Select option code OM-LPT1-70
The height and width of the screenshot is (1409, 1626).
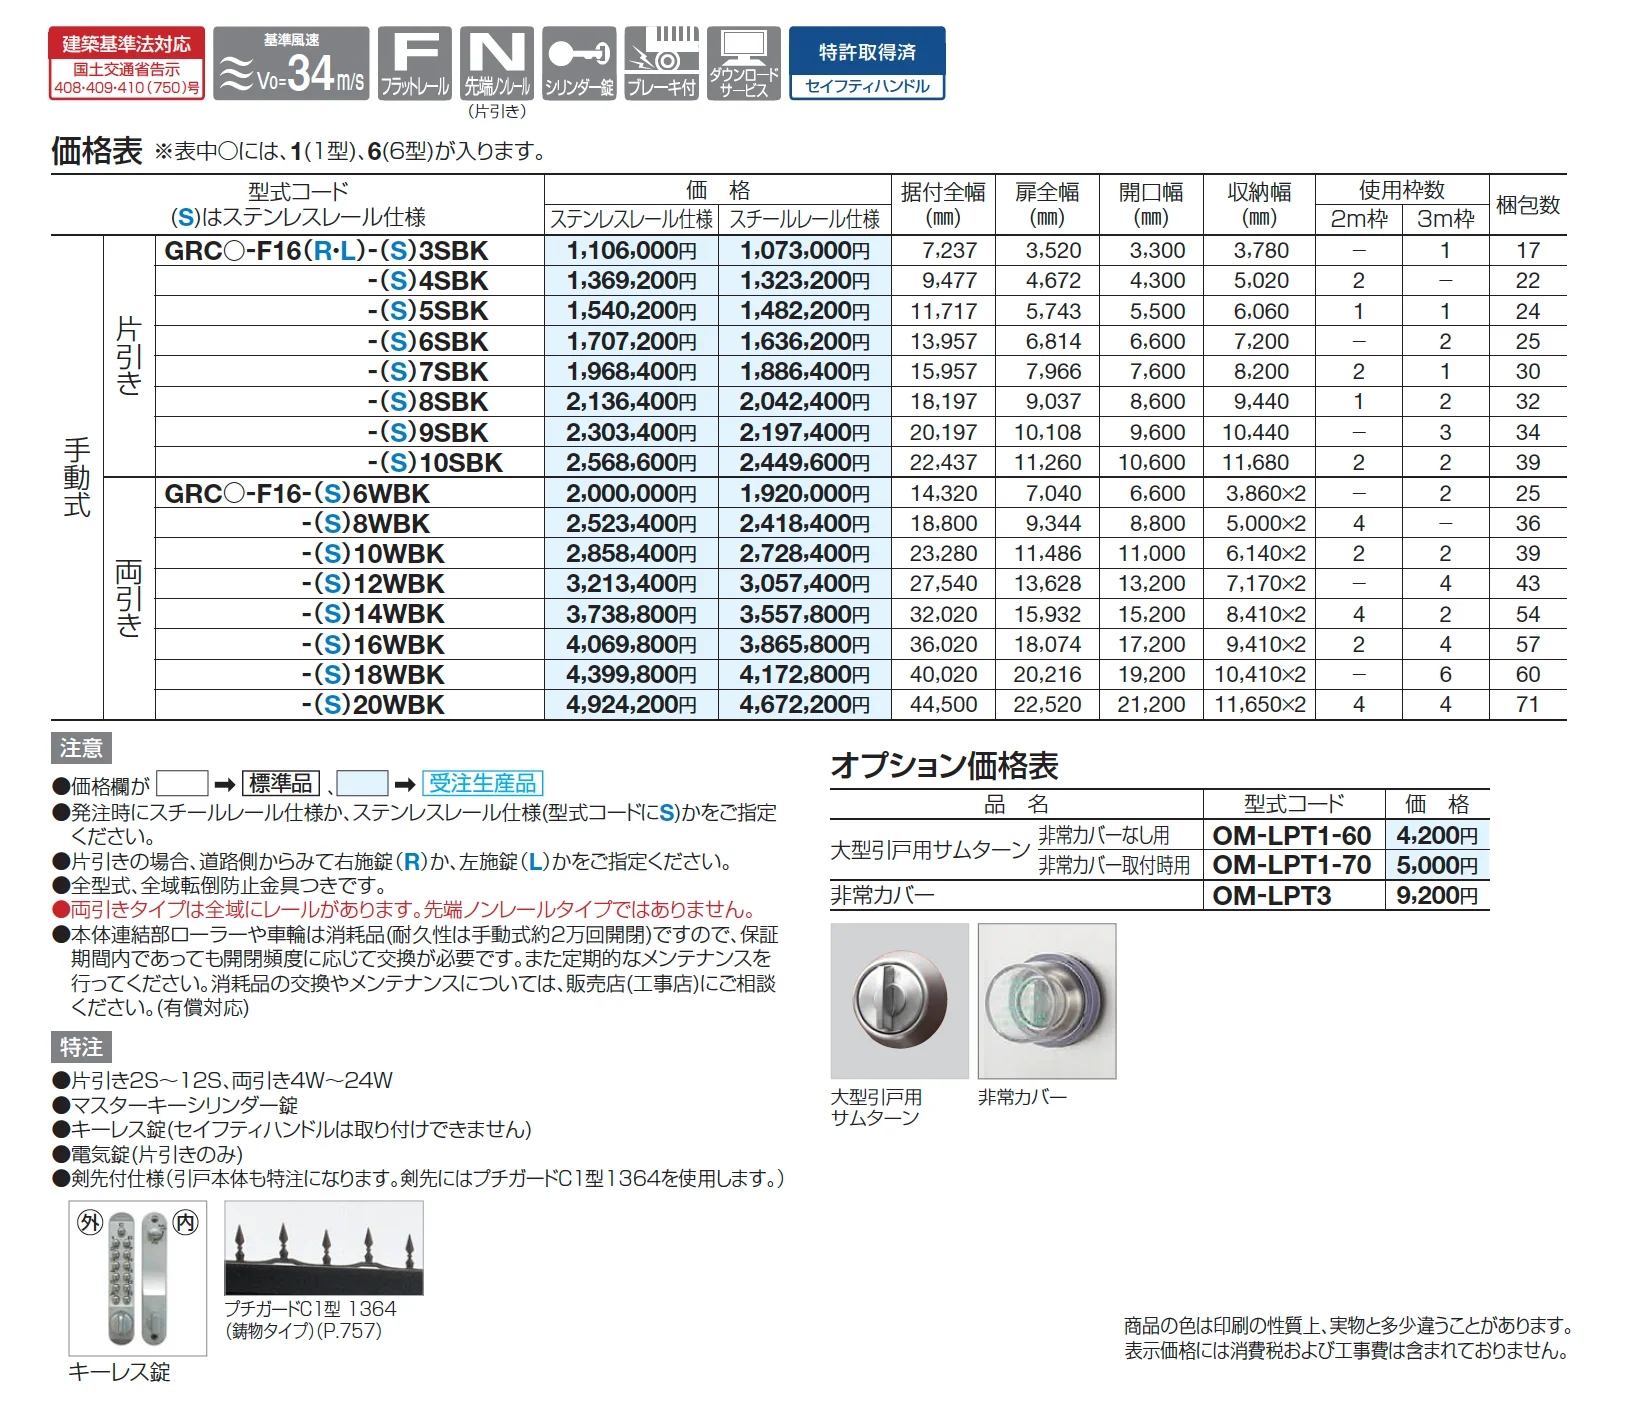tap(1292, 865)
